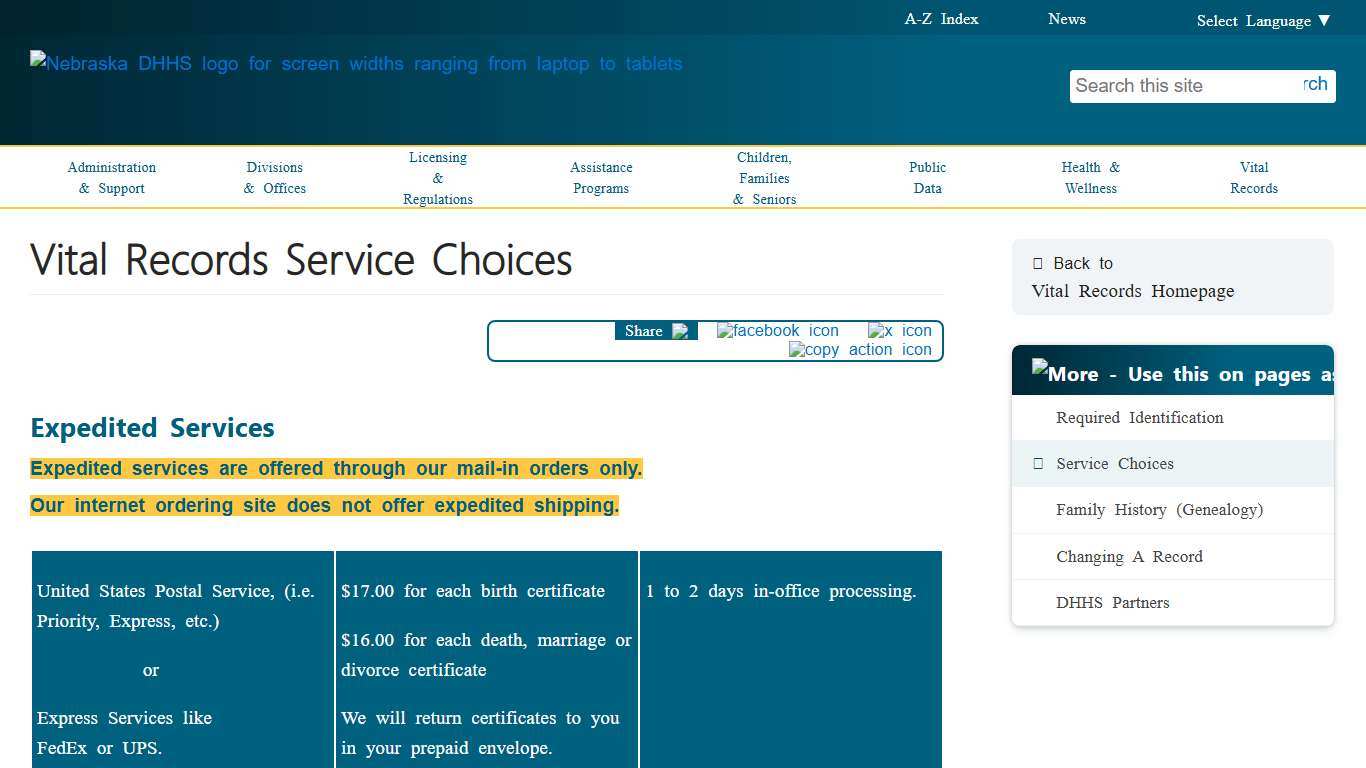Share the page to X
This screenshot has height=768, width=1366.
(x=899, y=330)
